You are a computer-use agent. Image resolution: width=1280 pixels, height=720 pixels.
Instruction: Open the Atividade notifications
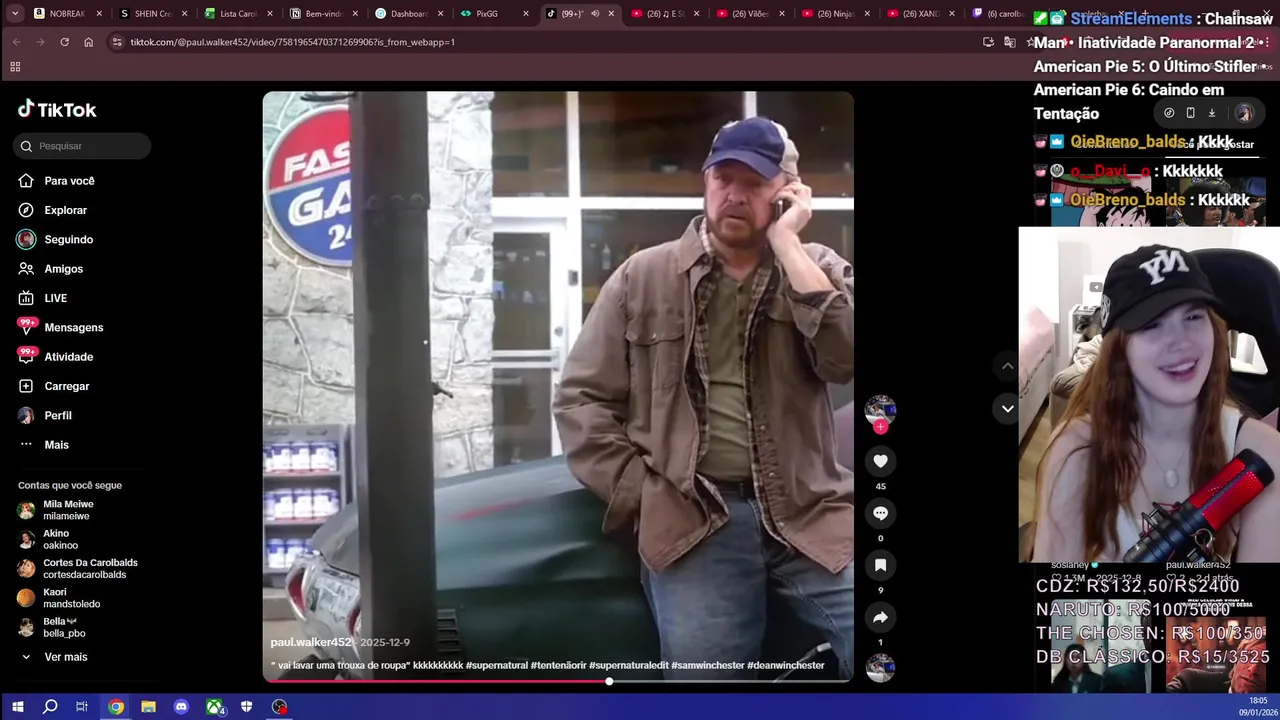(55, 357)
